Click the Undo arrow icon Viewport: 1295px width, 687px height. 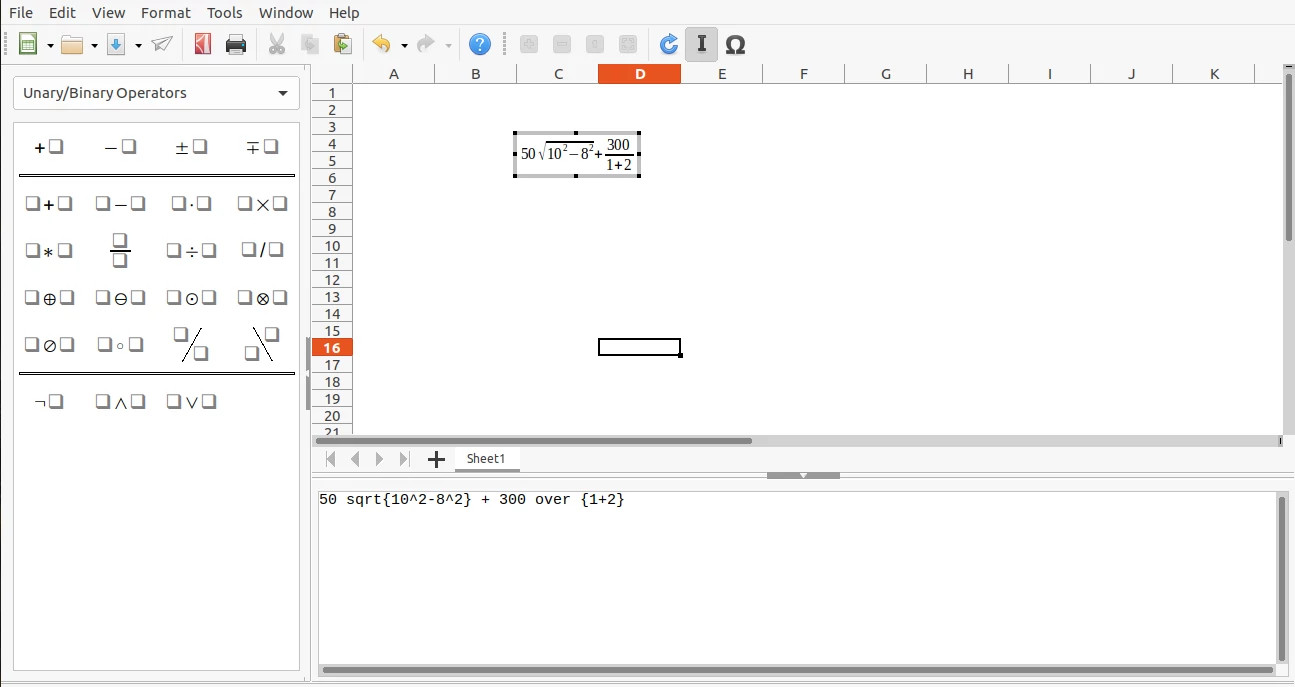click(x=381, y=44)
